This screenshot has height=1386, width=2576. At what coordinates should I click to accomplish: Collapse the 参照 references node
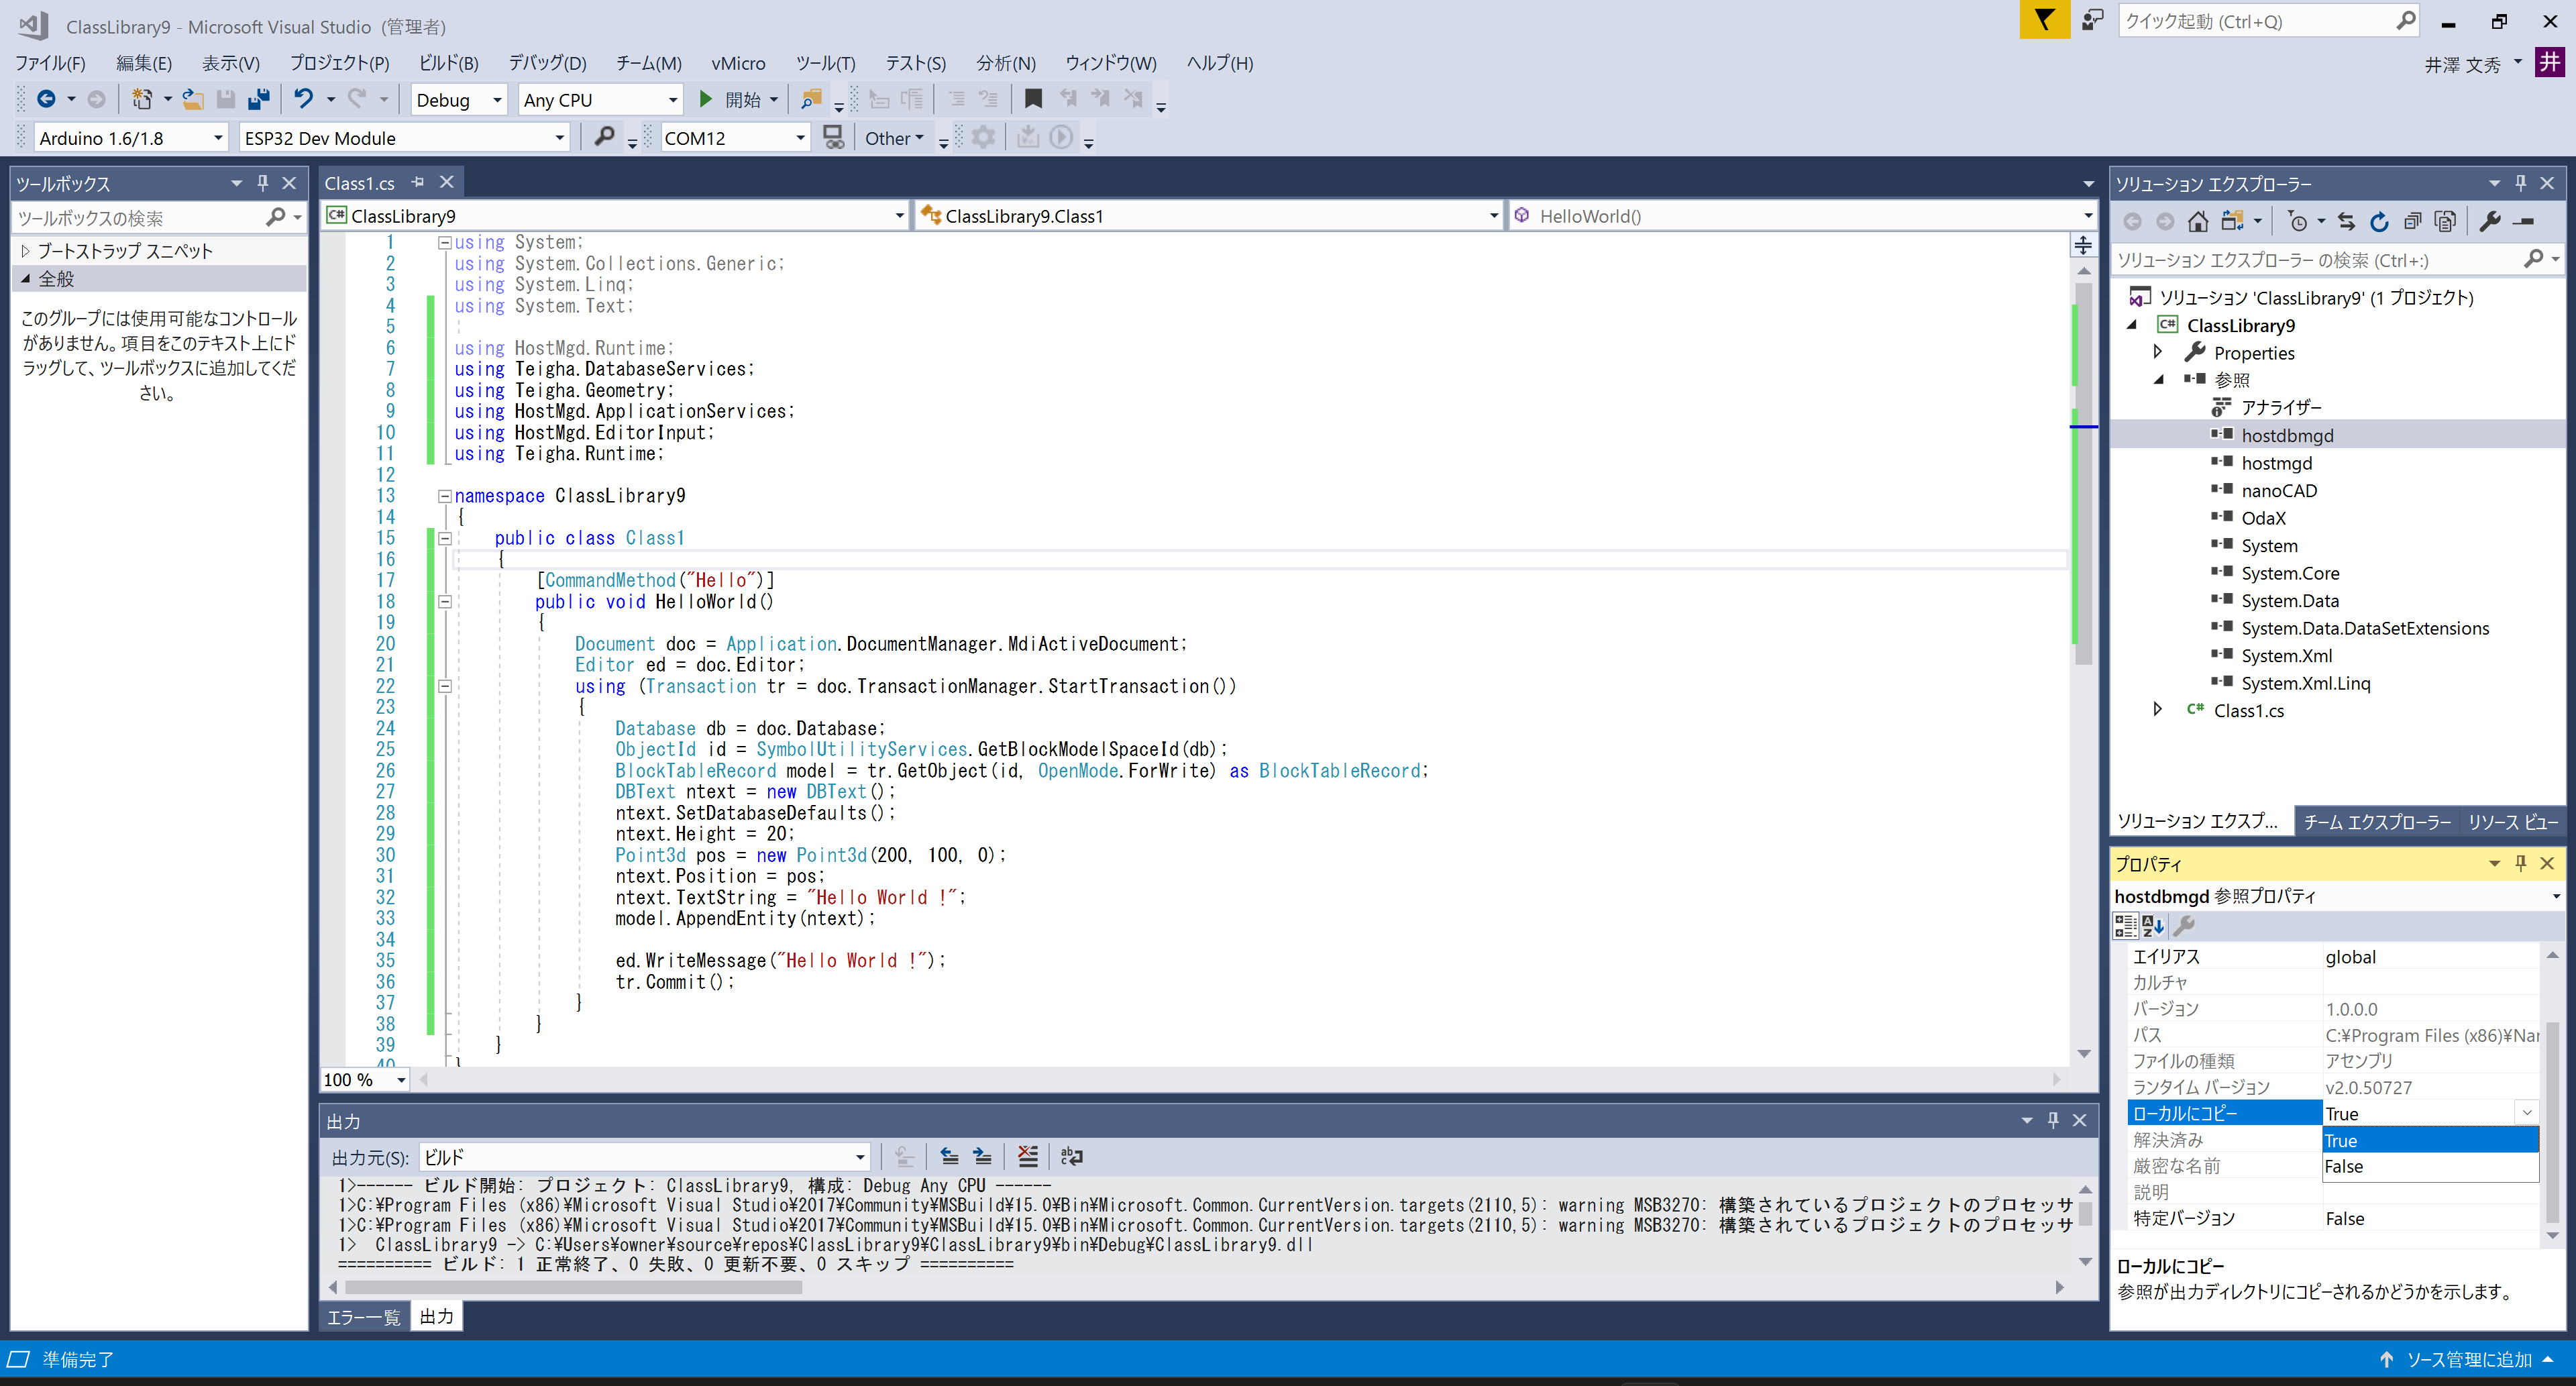click(2158, 379)
